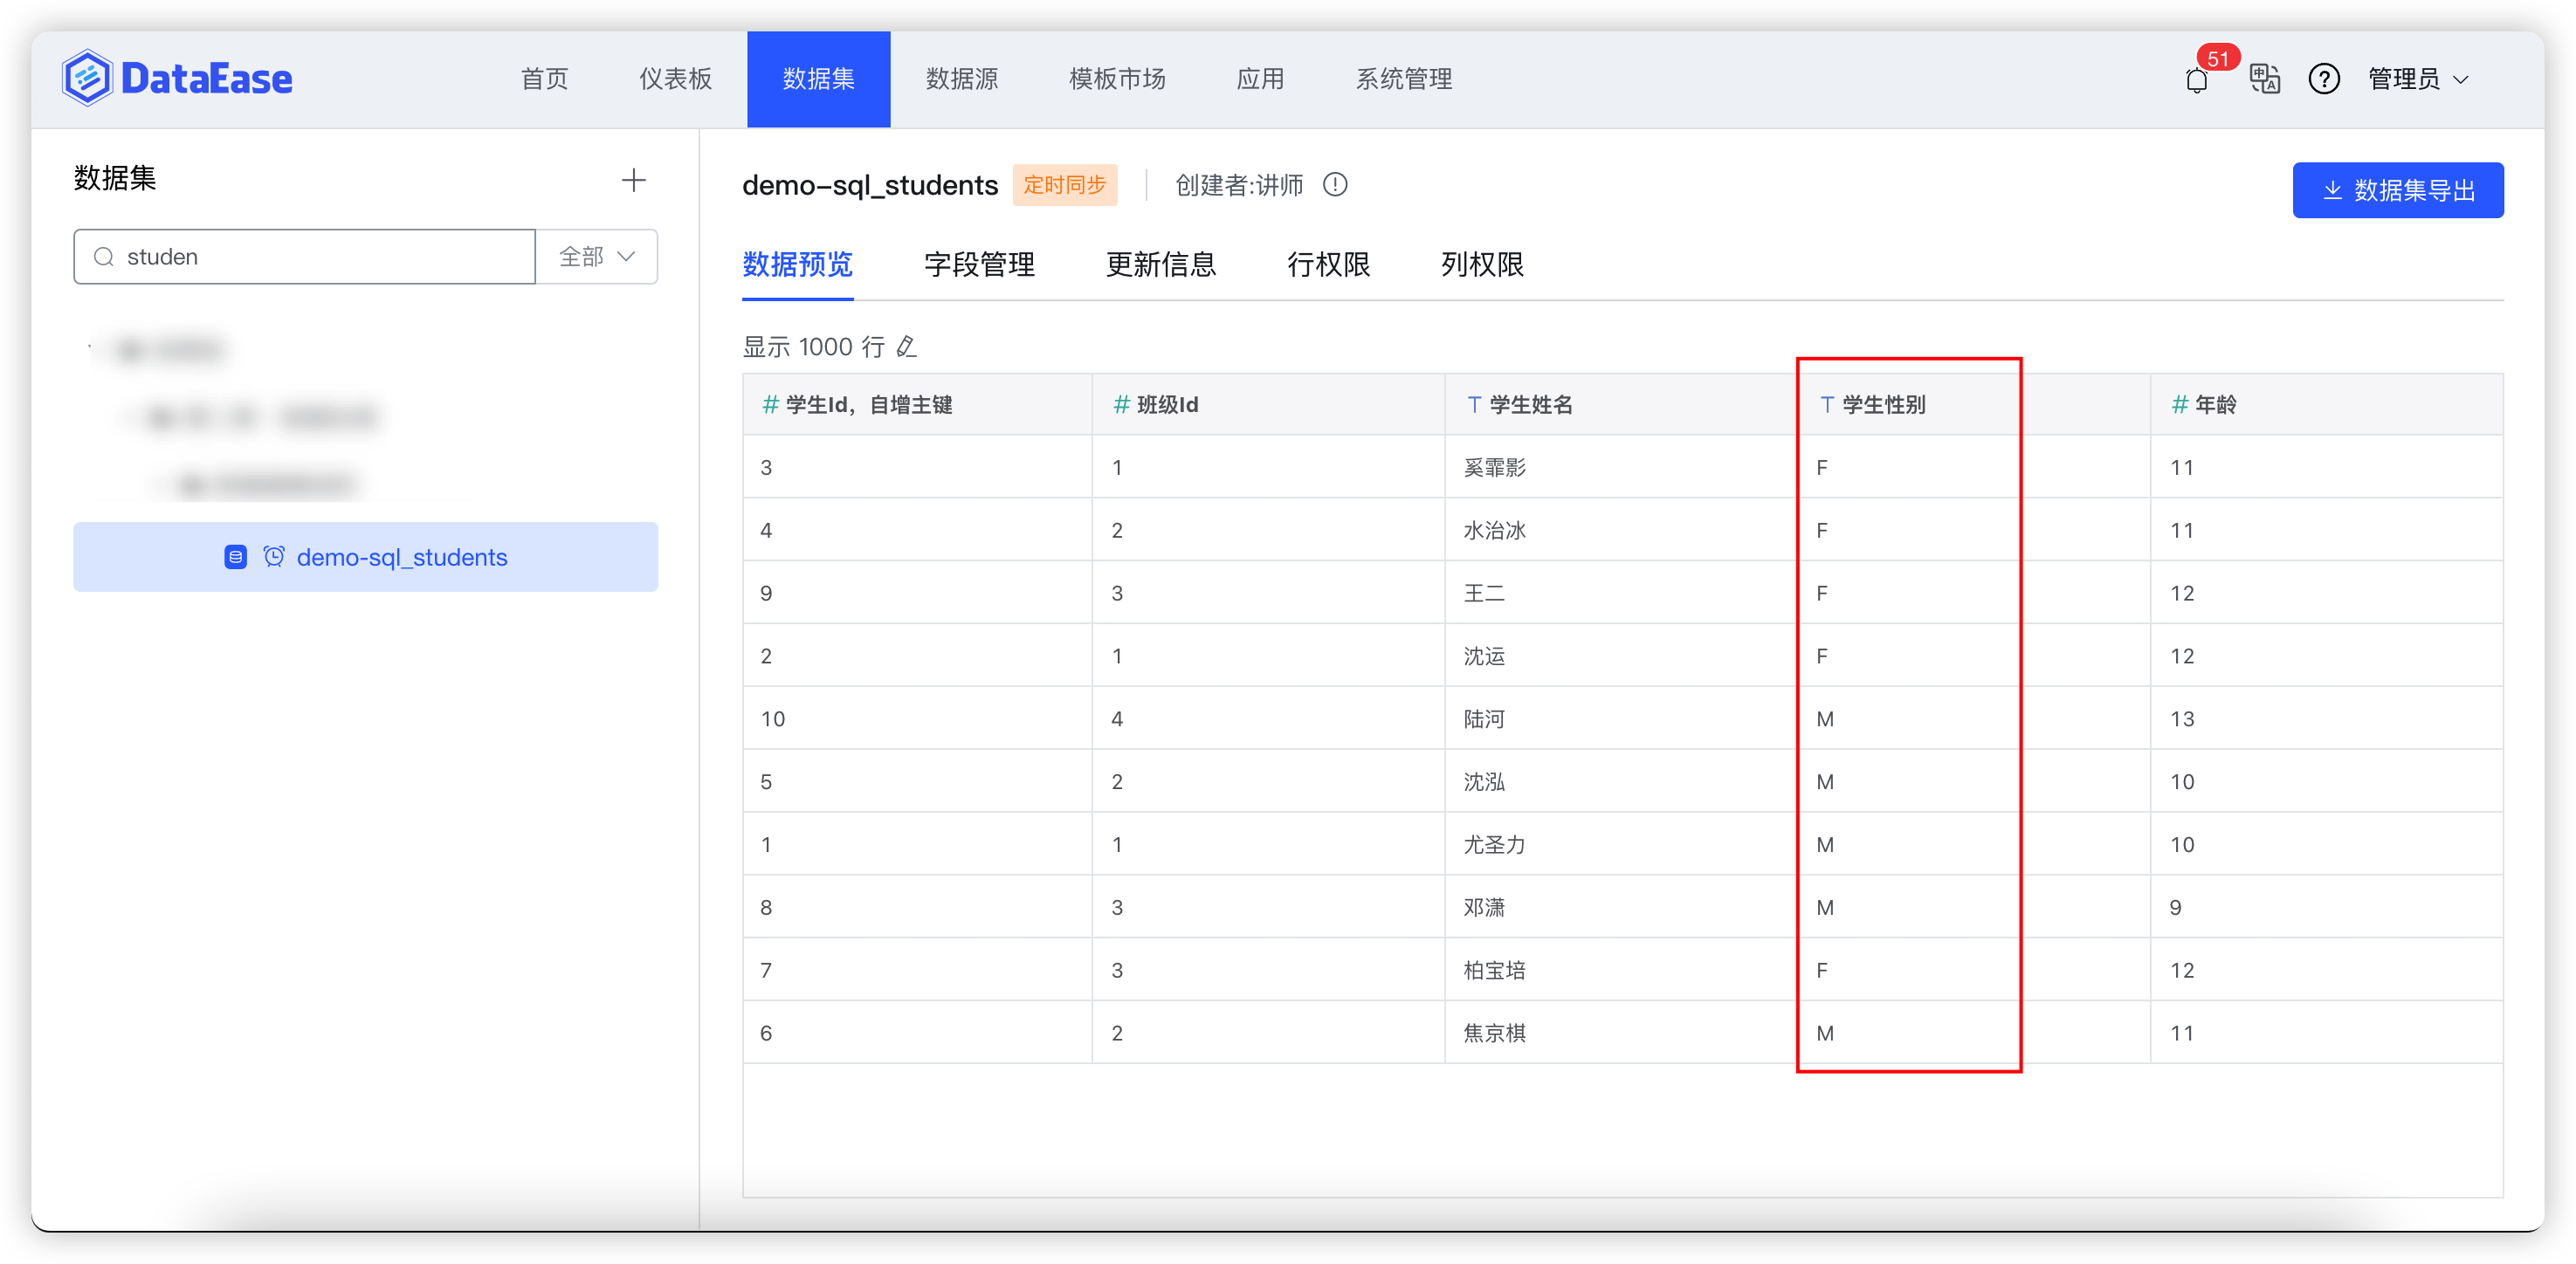
Task: Click the search input containing studen
Action: (x=300, y=256)
